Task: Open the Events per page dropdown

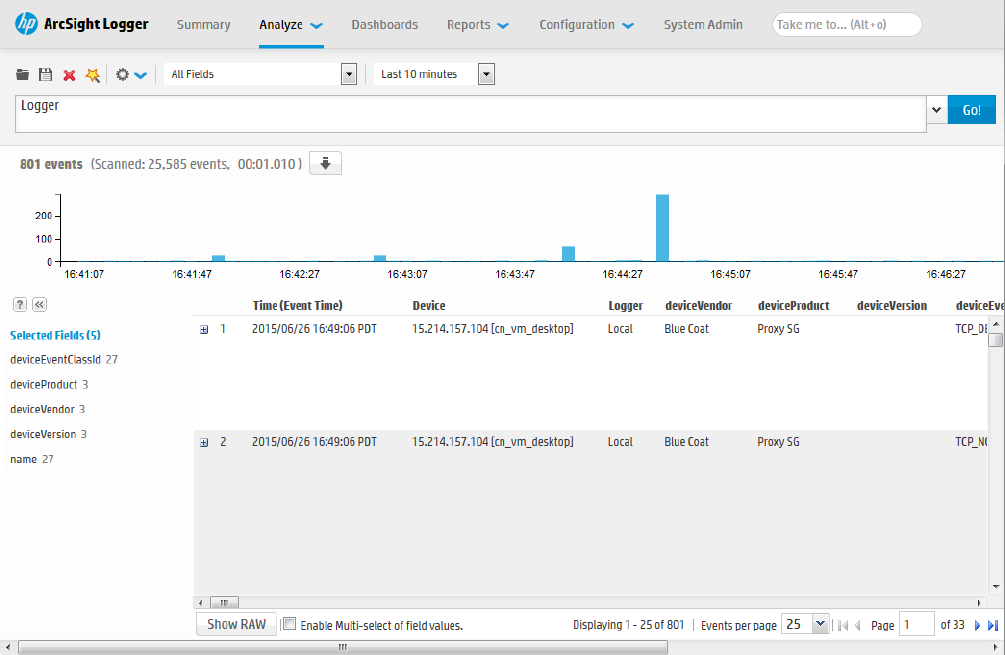Action: [x=820, y=623]
